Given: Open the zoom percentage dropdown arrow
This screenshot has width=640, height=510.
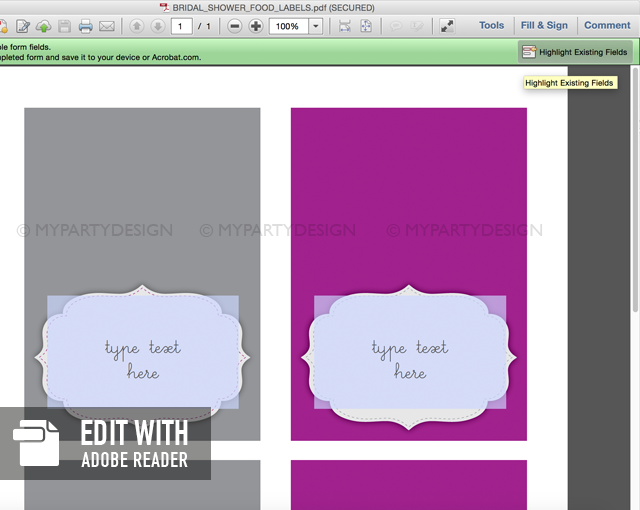Looking at the screenshot, I should click(316, 26).
